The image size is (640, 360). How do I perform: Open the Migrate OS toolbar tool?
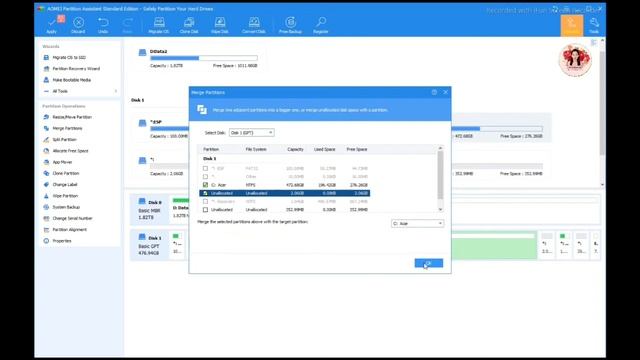point(159,25)
